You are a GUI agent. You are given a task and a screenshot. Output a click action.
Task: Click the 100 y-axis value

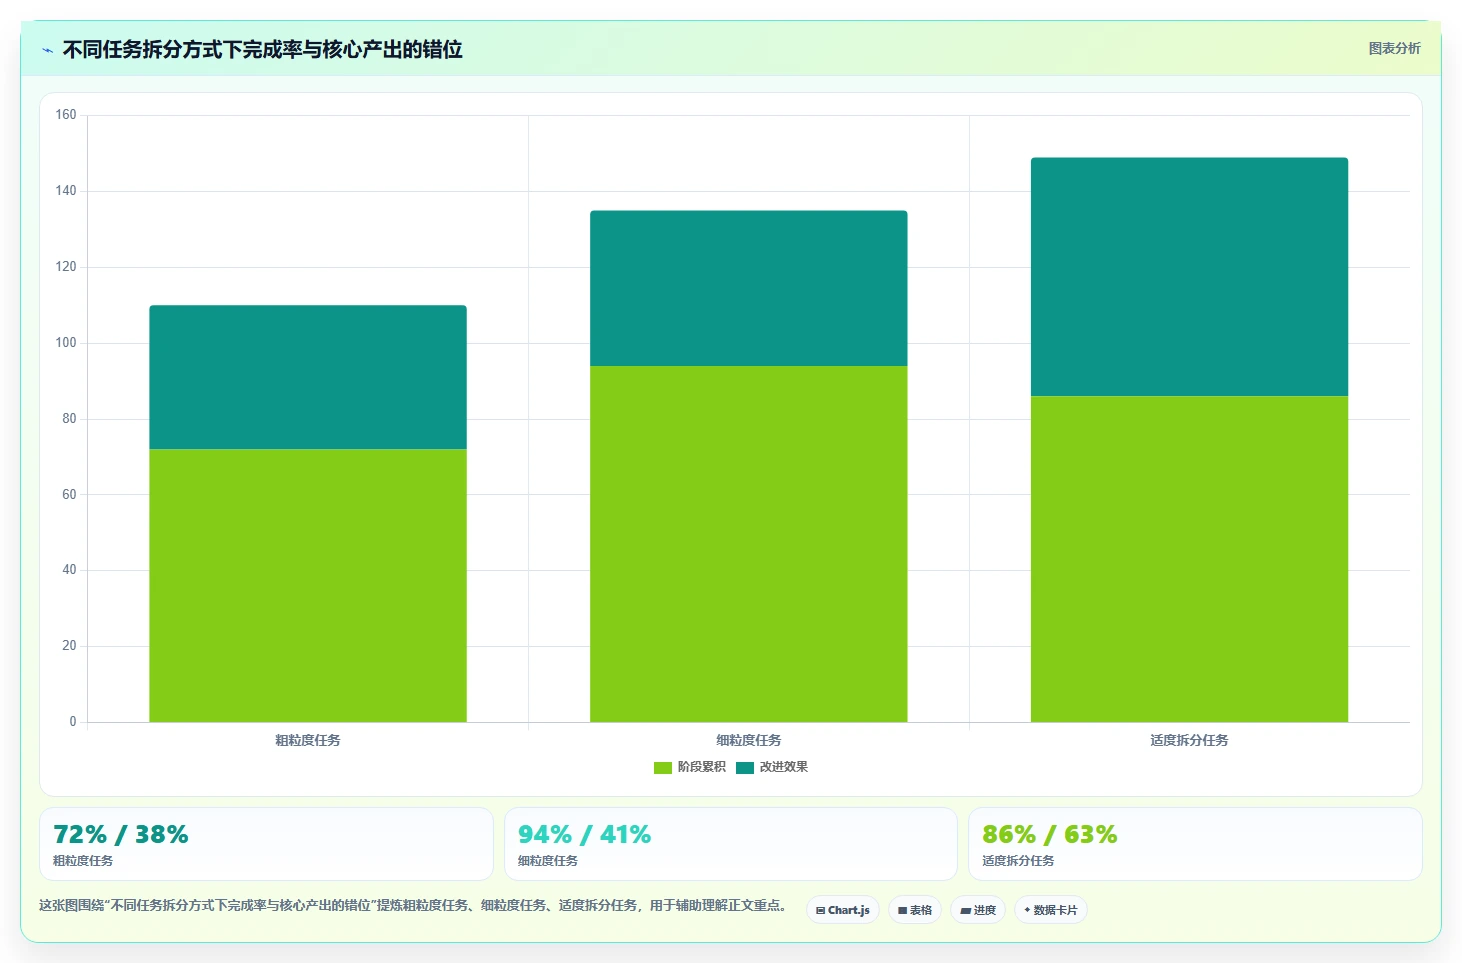[x=66, y=343]
